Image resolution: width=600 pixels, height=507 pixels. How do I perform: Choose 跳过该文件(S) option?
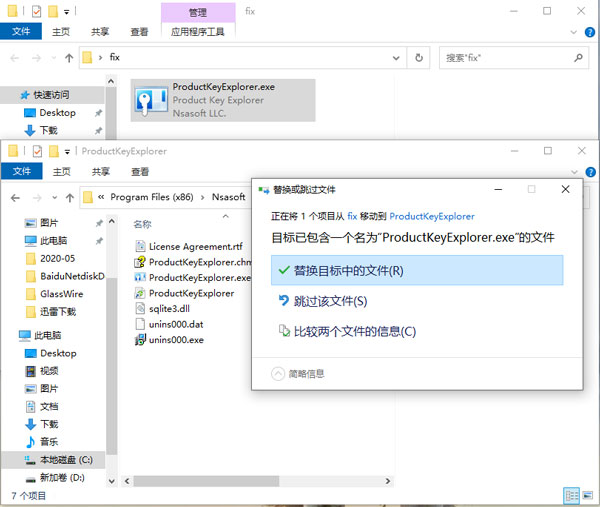[x=330, y=301]
